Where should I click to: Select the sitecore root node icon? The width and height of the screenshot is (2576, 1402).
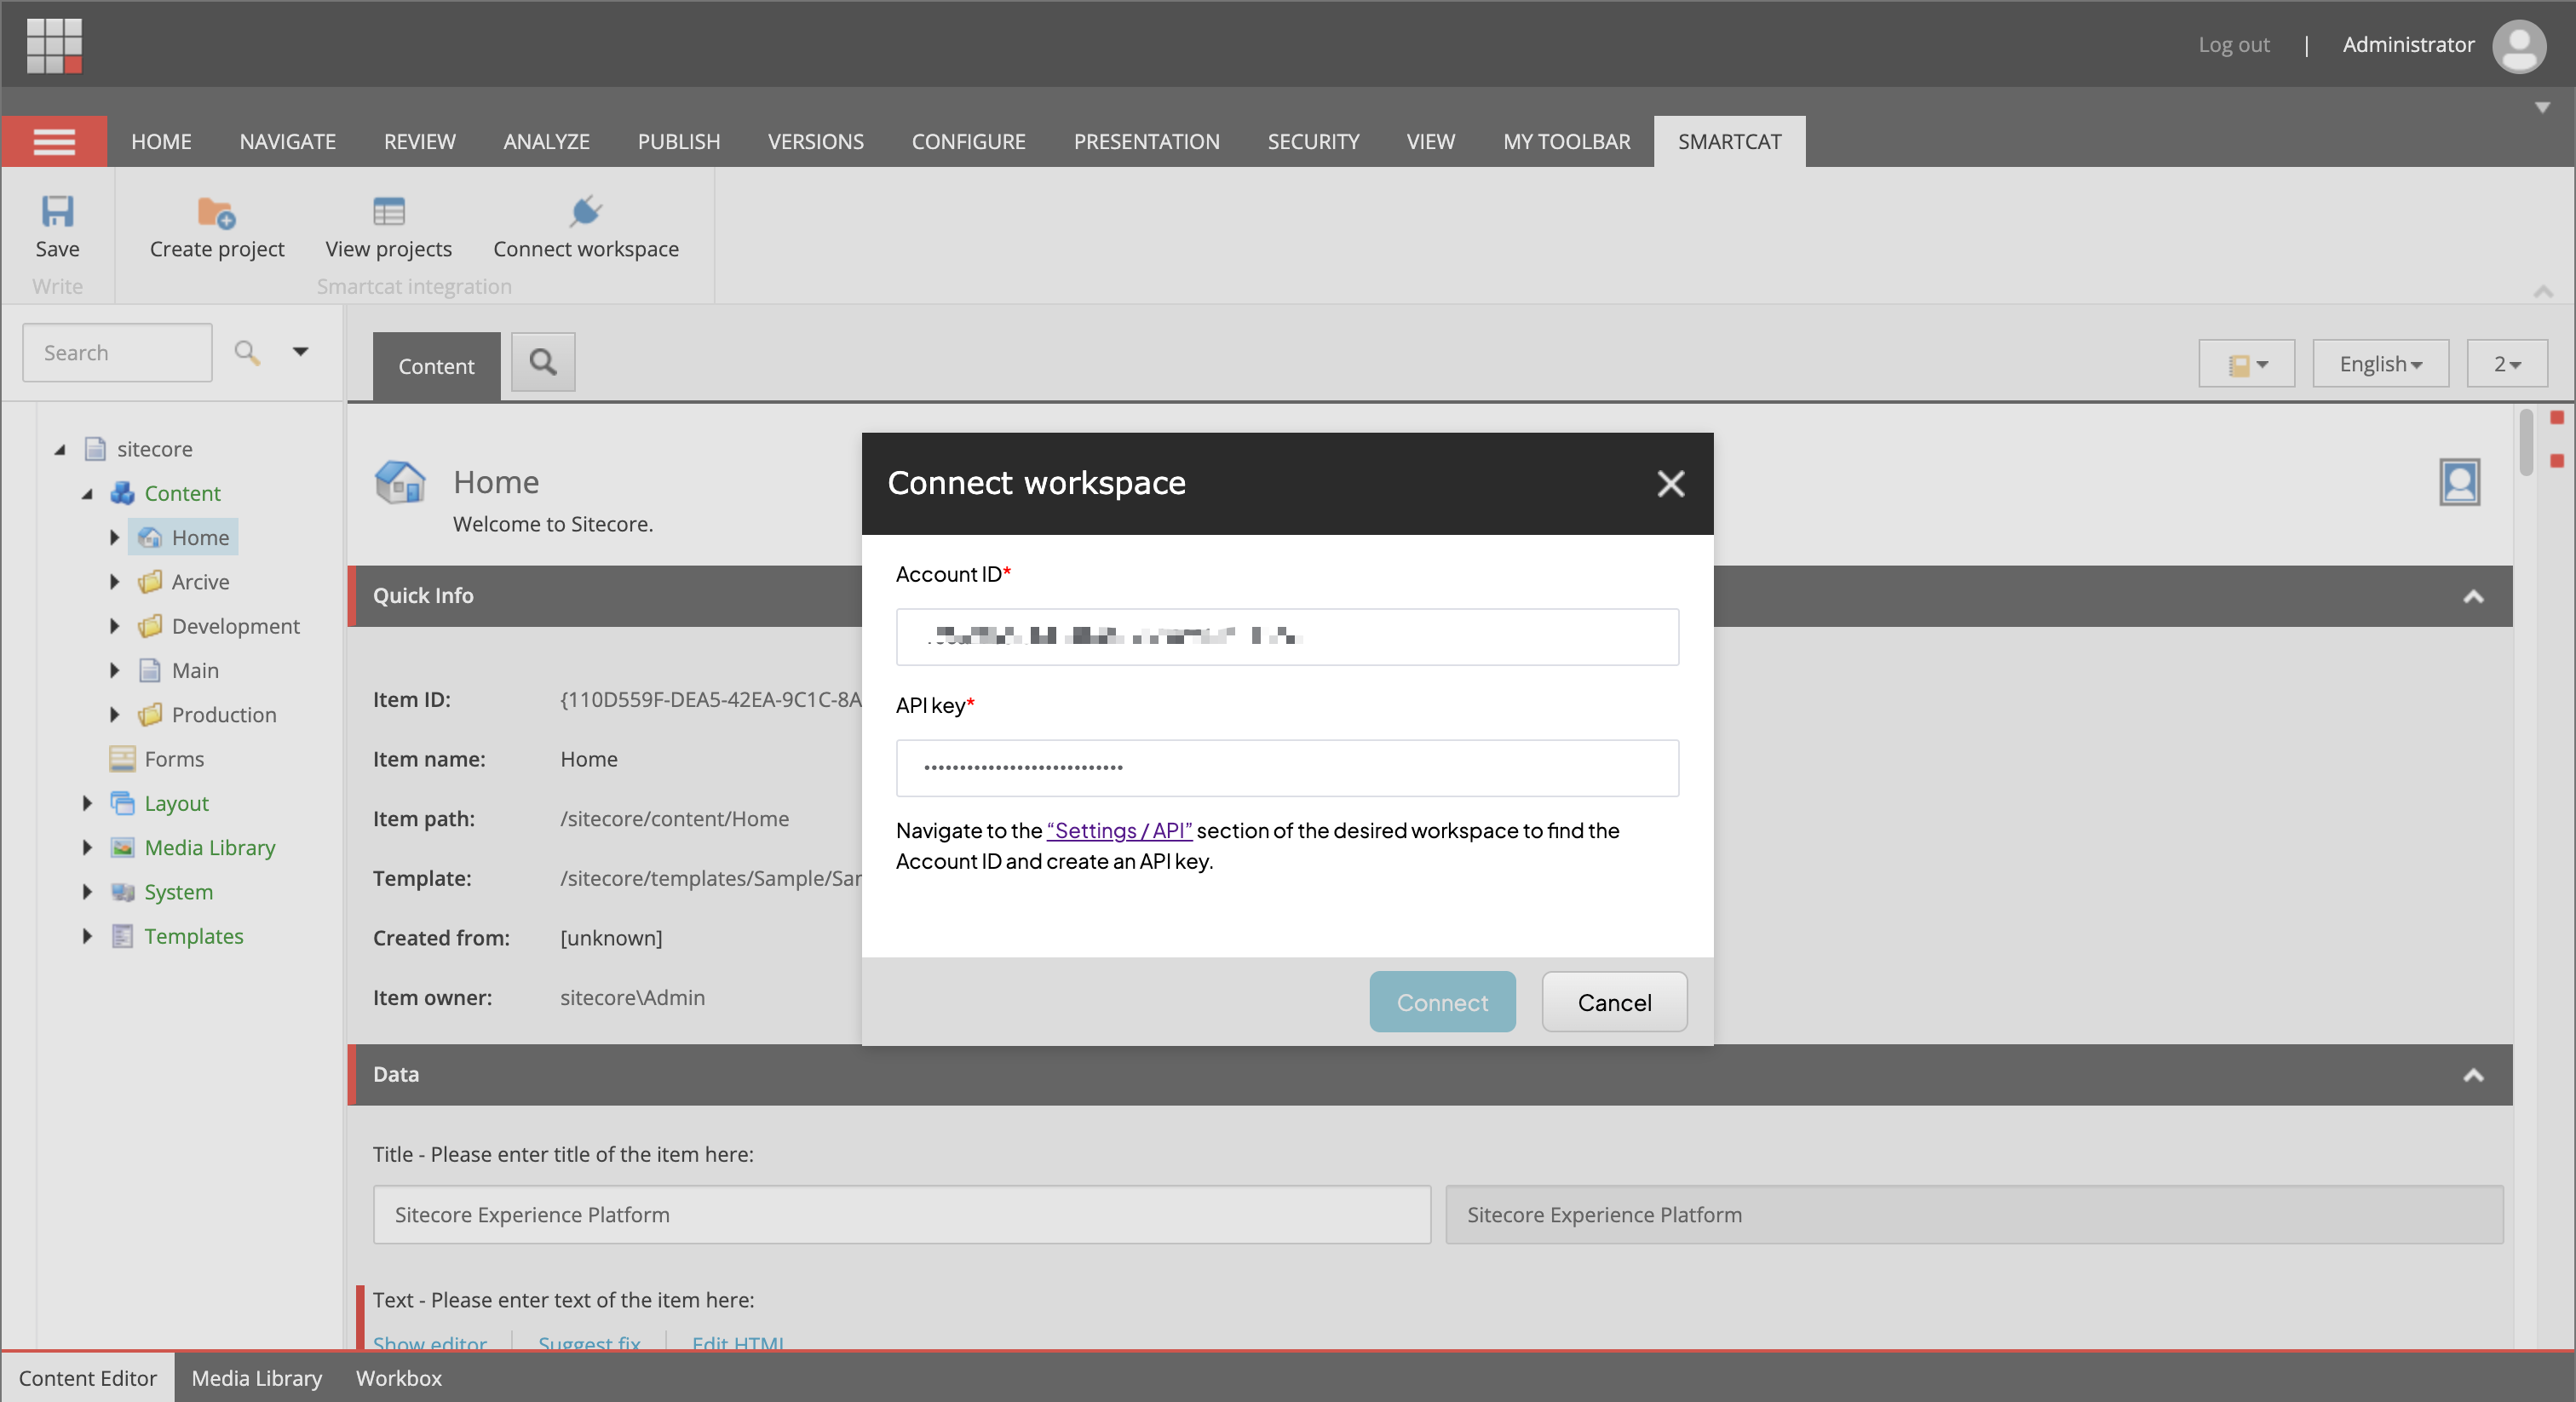tap(95, 449)
